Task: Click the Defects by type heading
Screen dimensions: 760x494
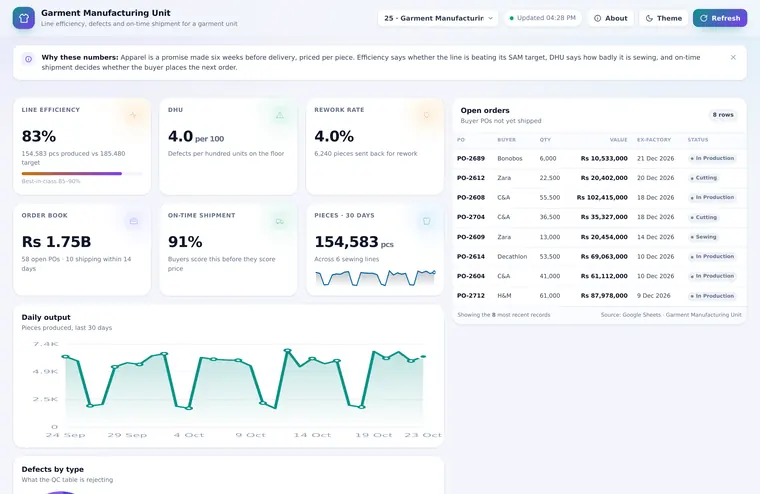Action: click(x=52, y=469)
